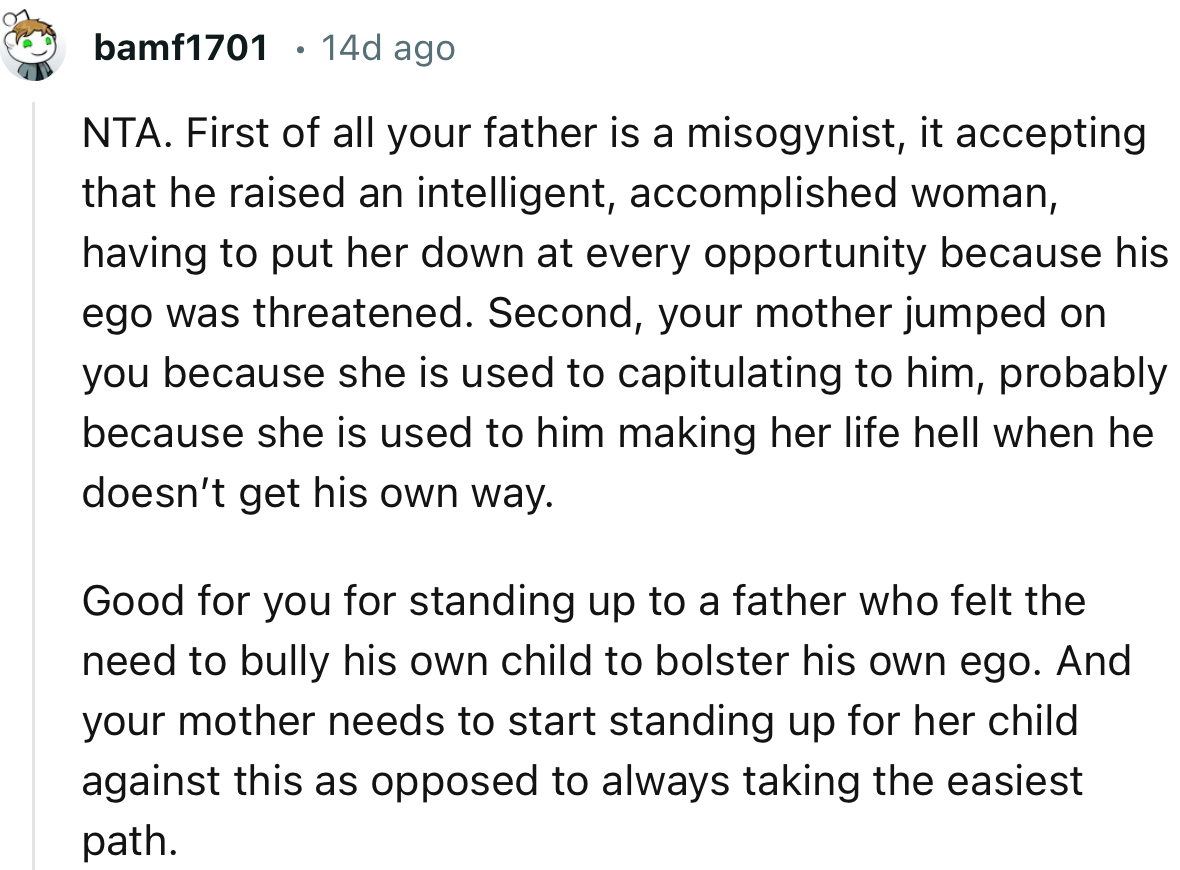Click the first paragraph of the comment
This screenshot has height=870, width=1180.
(600, 310)
